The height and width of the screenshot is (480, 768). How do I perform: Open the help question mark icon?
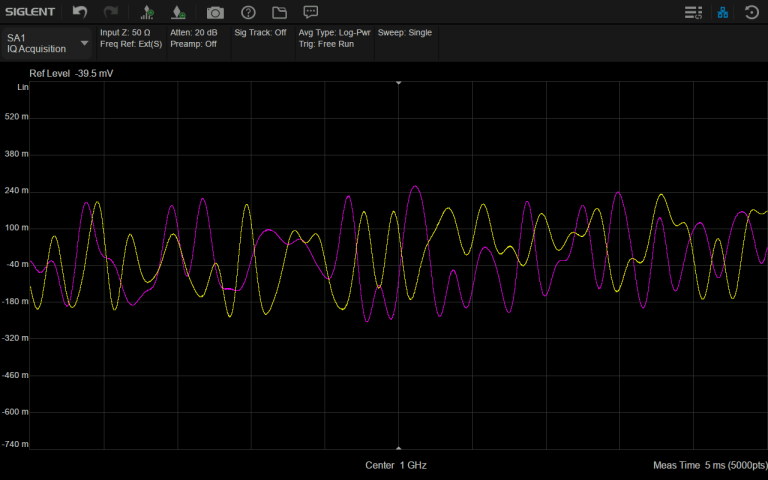point(248,12)
